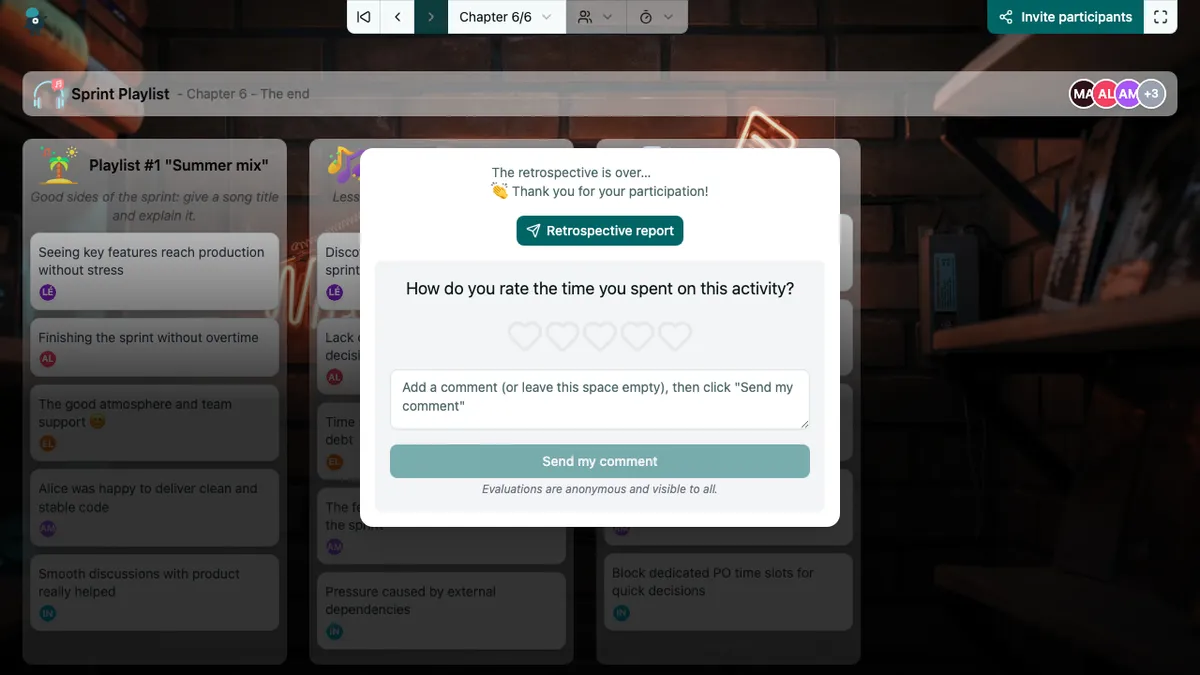Open the +3 additional participants badge
1200x675 pixels.
(x=1152, y=94)
